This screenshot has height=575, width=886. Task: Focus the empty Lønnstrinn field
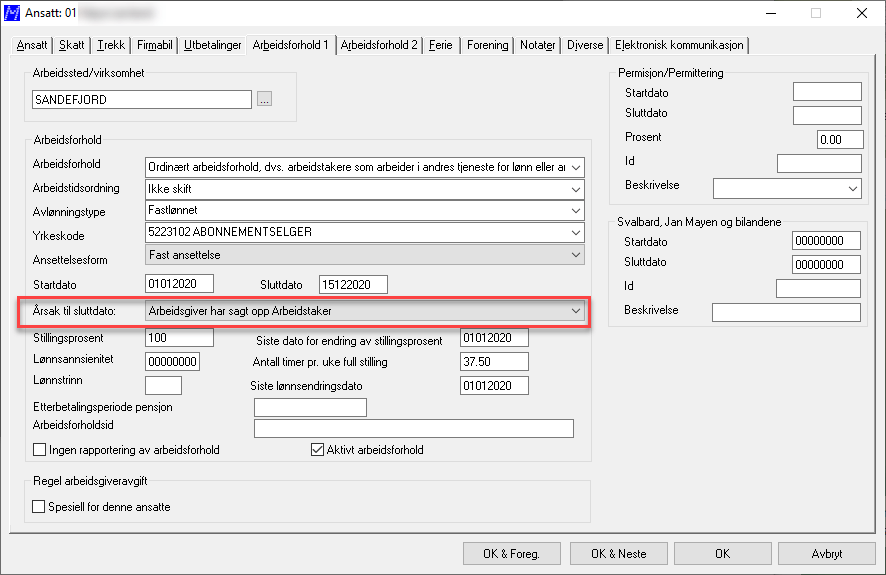[163, 385]
